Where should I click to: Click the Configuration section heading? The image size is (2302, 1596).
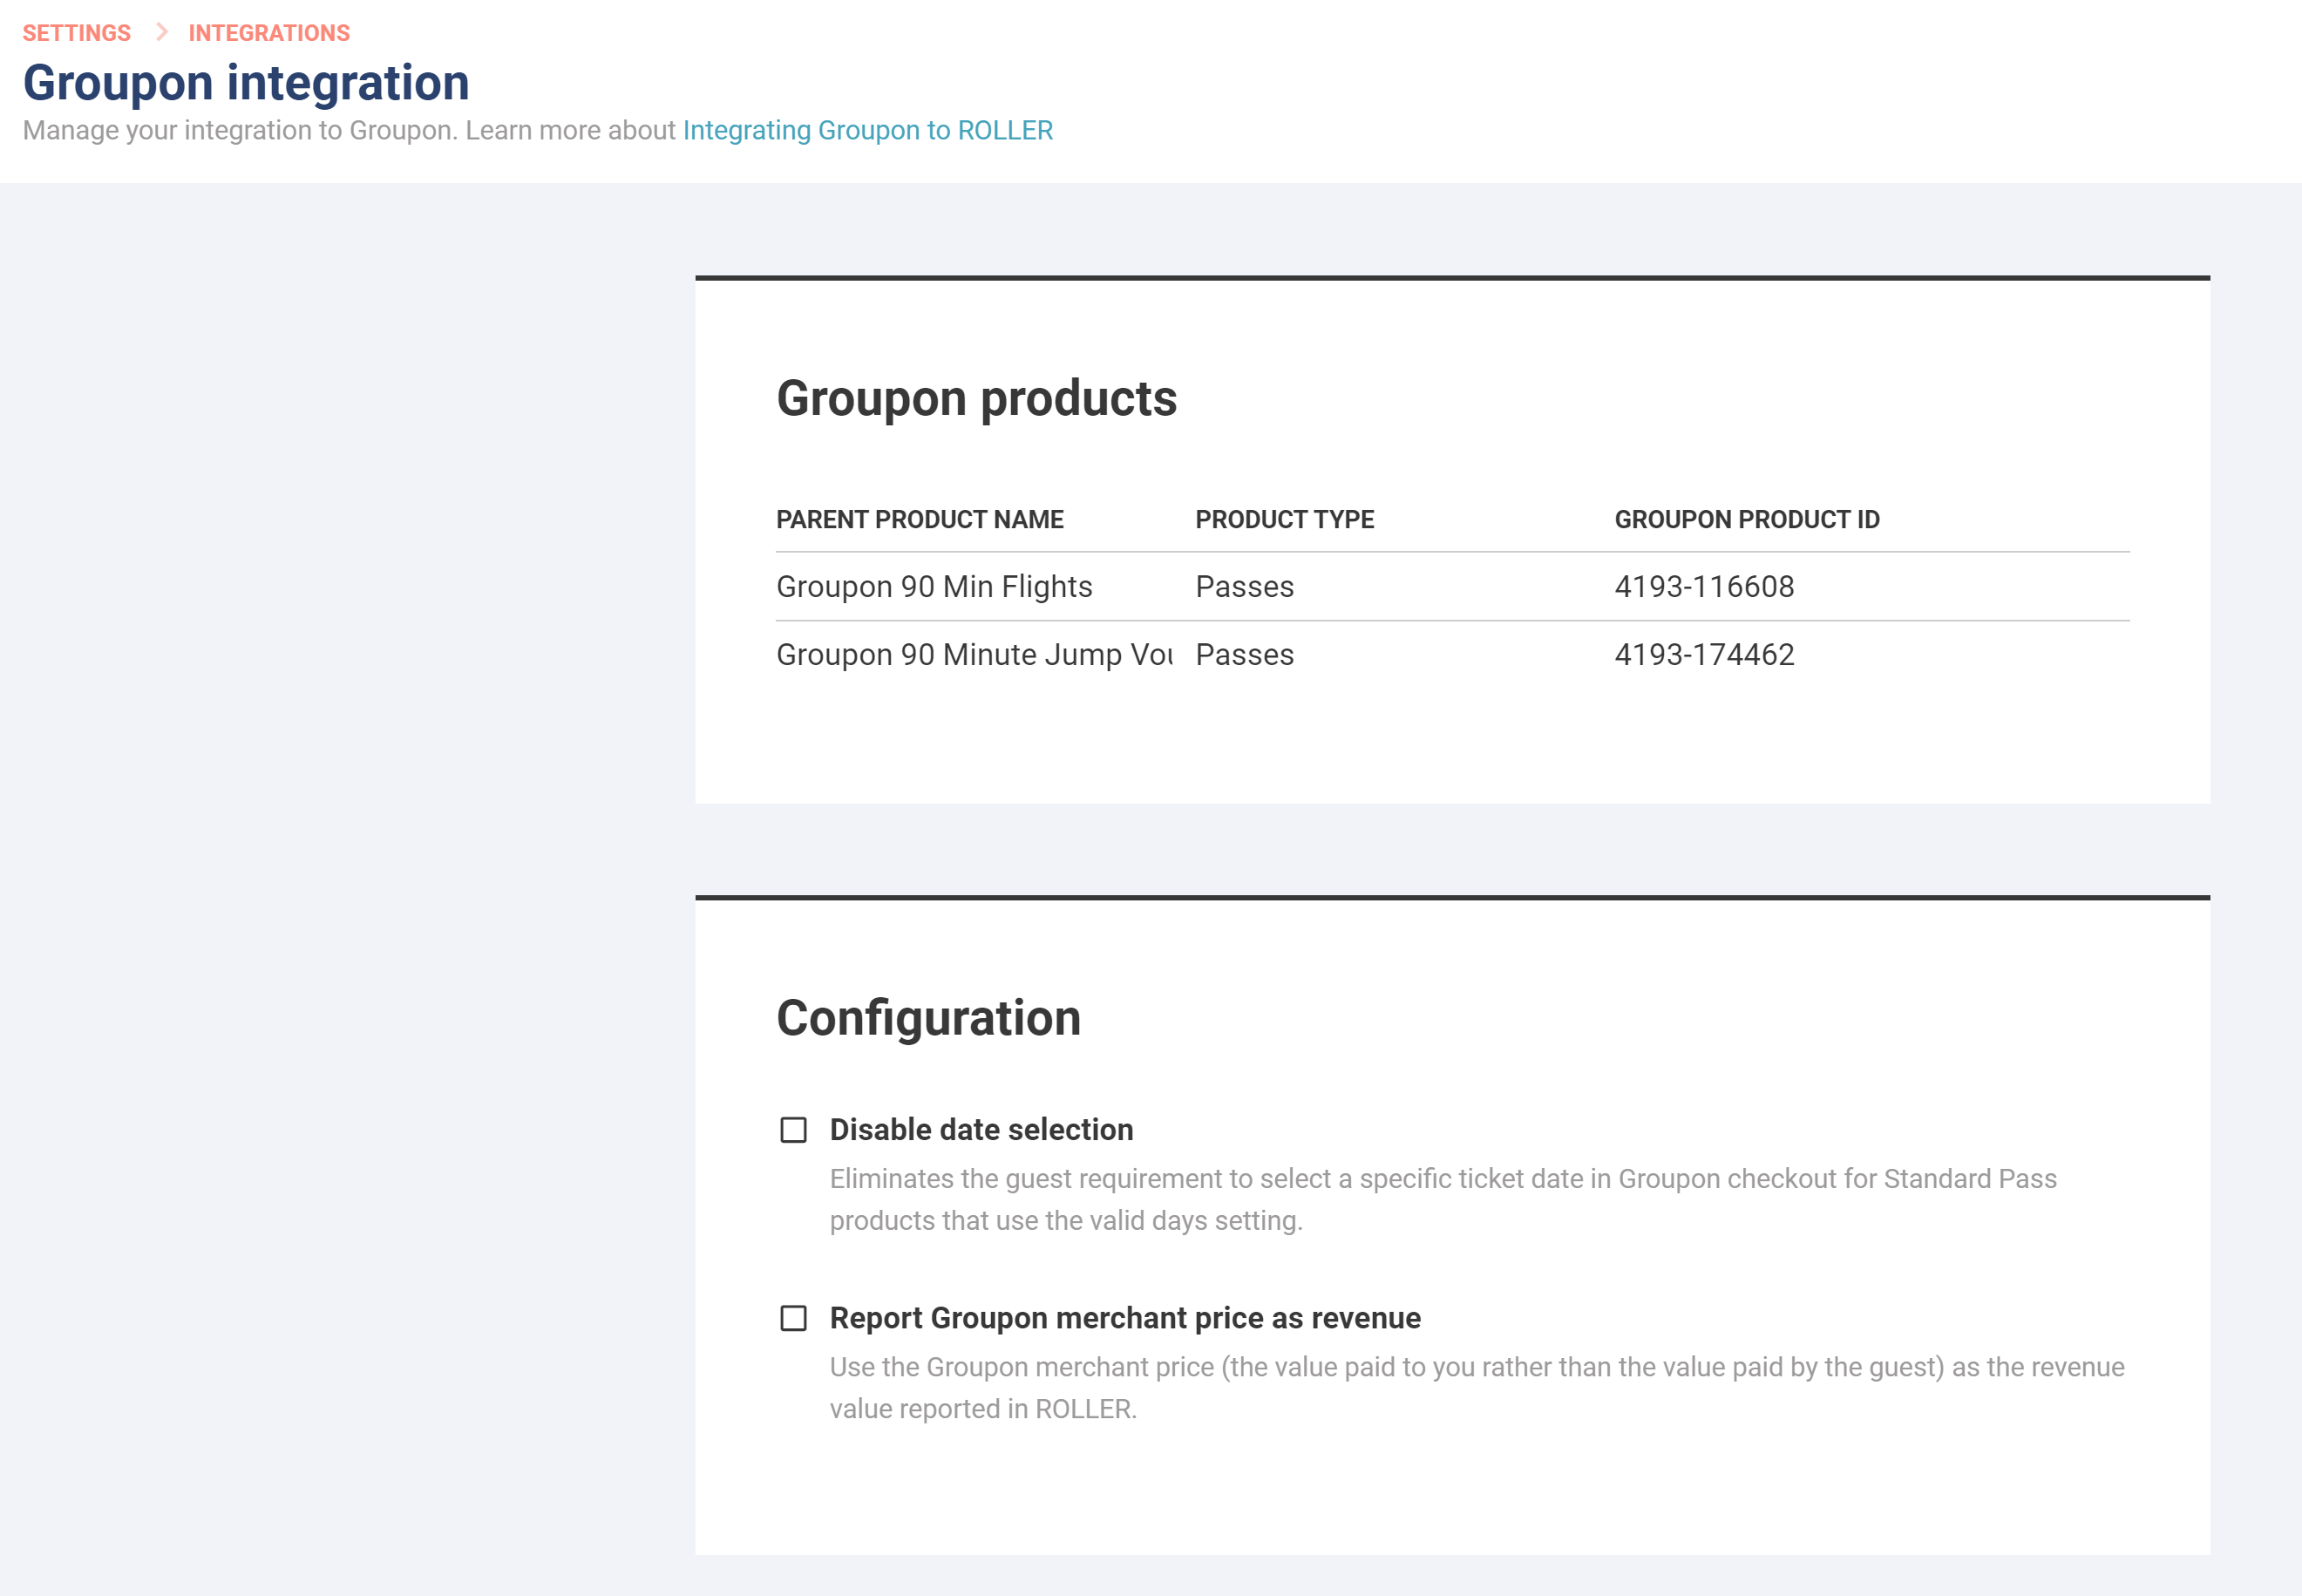(928, 1018)
